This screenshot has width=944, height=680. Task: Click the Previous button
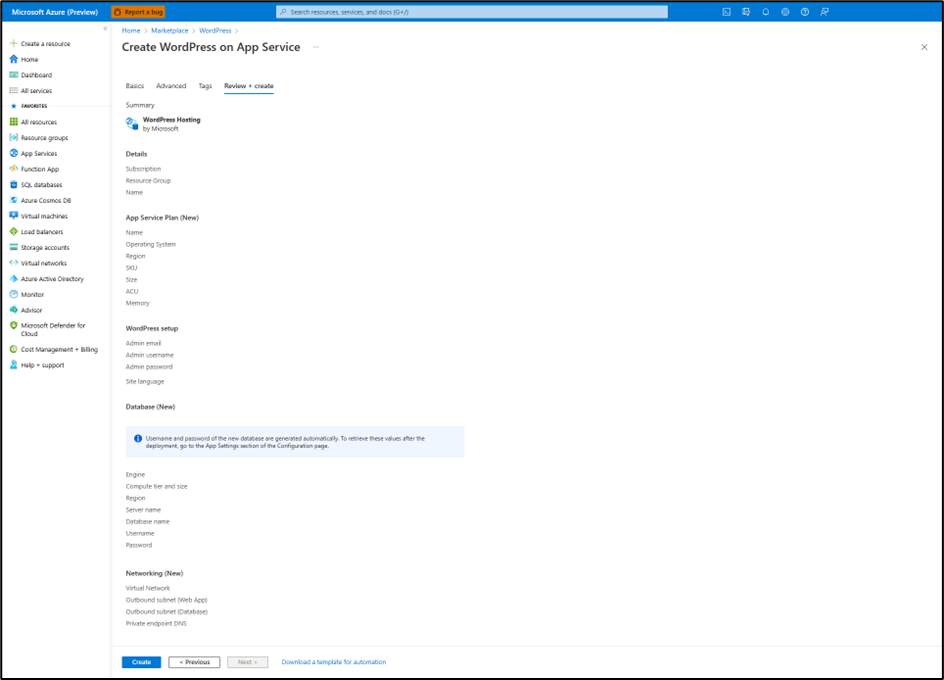pyautogui.click(x=194, y=662)
